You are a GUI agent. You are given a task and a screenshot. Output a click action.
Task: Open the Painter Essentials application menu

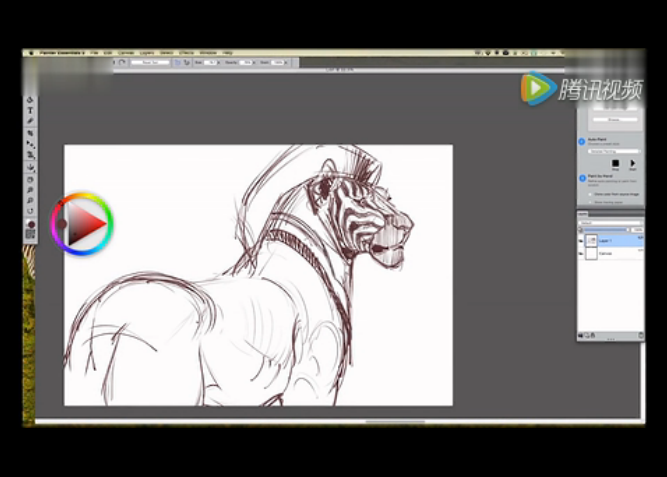pyautogui.click(x=62, y=53)
